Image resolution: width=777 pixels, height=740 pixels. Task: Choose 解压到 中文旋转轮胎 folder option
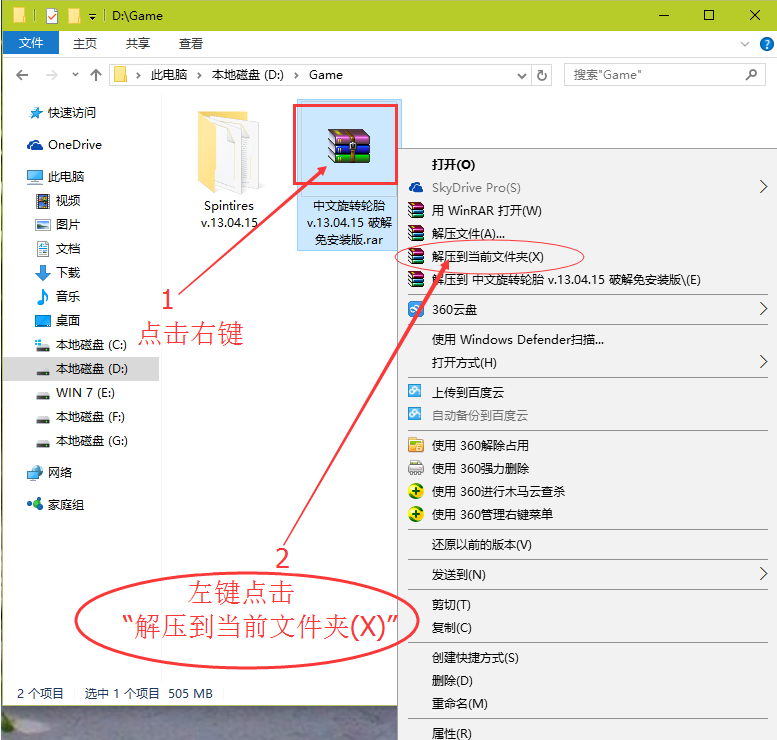point(588,280)
